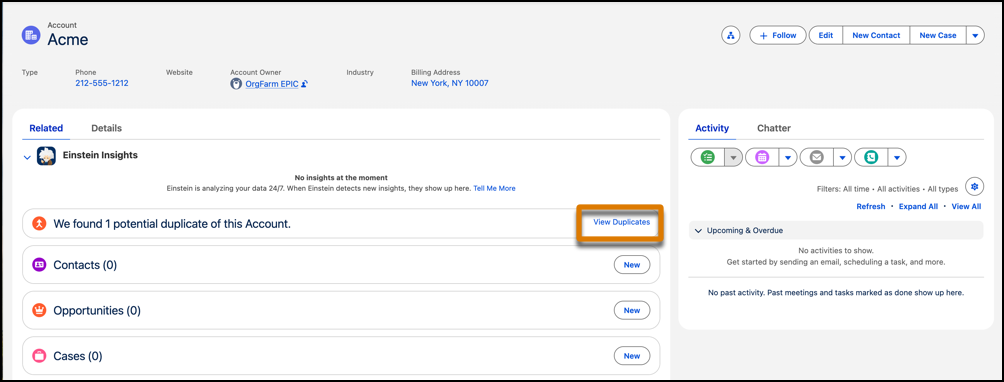Click New in the Cases card

pos(631,356)
